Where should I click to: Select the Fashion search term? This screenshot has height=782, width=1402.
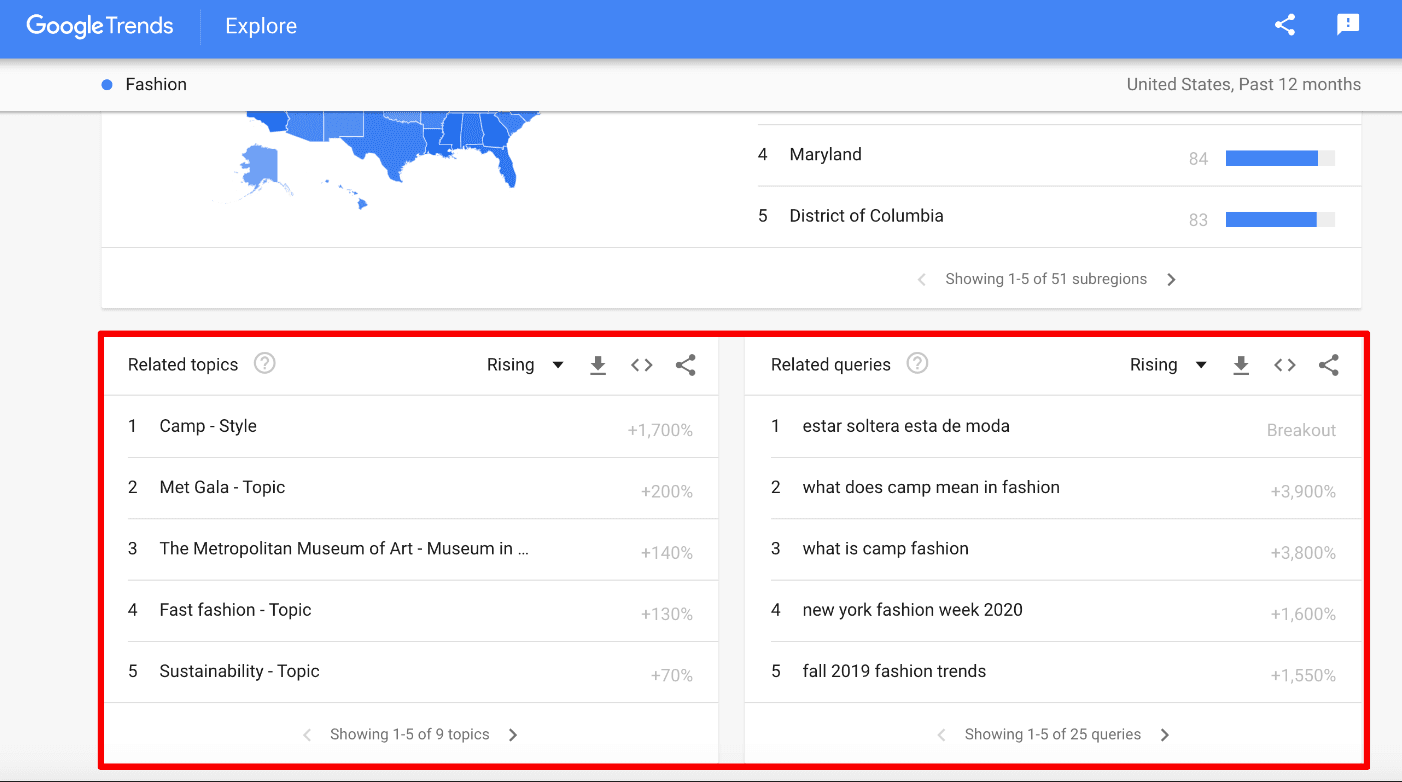(156, 84)
